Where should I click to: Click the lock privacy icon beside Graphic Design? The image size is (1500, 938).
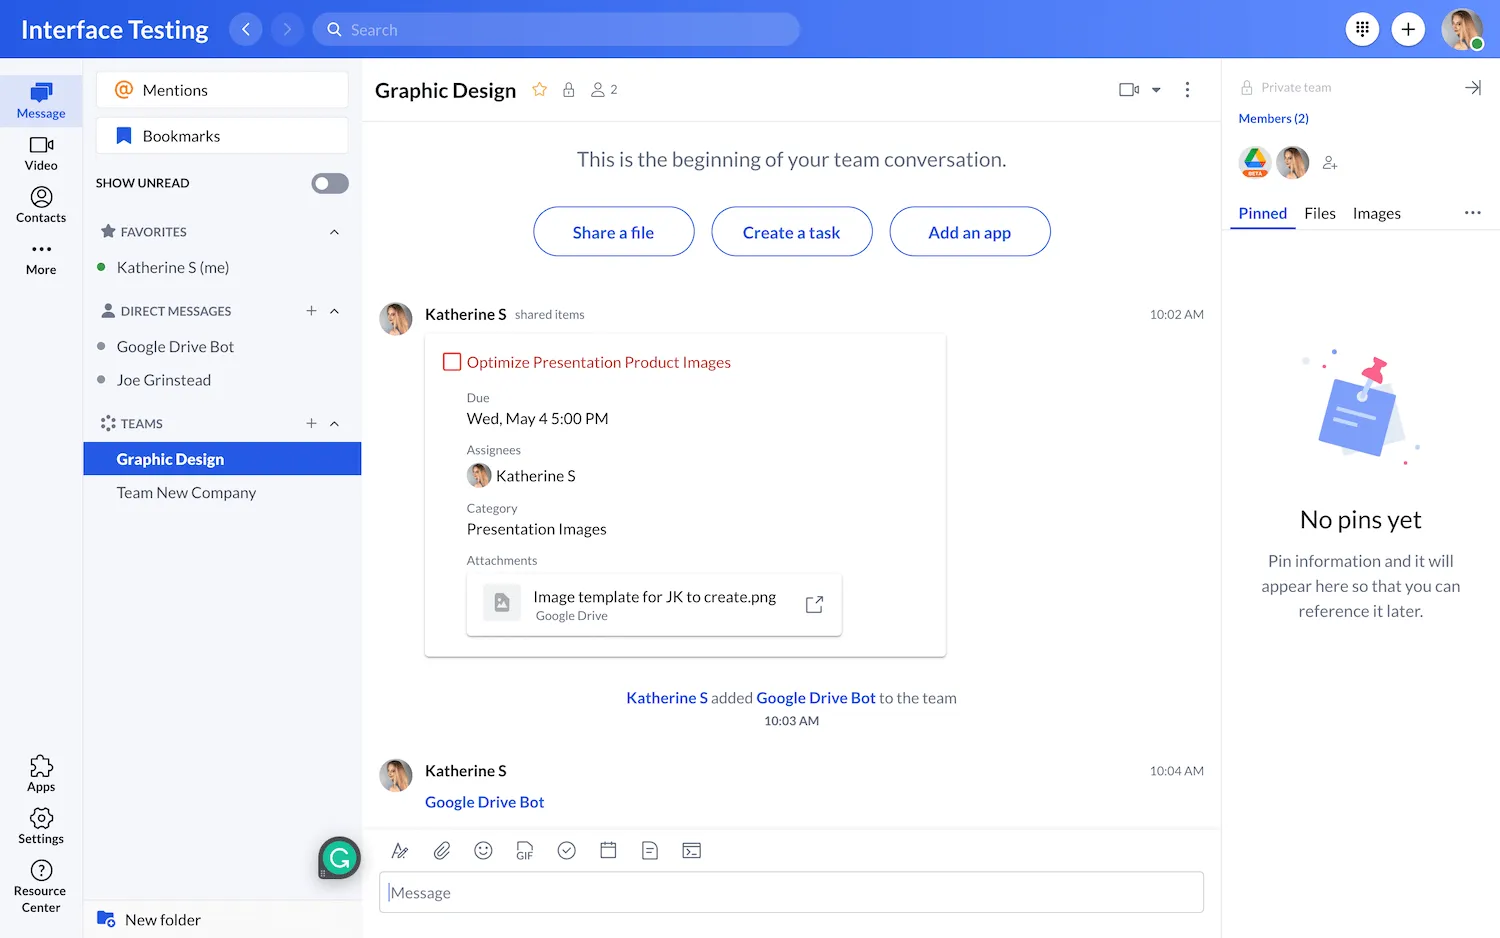point(569,90)
